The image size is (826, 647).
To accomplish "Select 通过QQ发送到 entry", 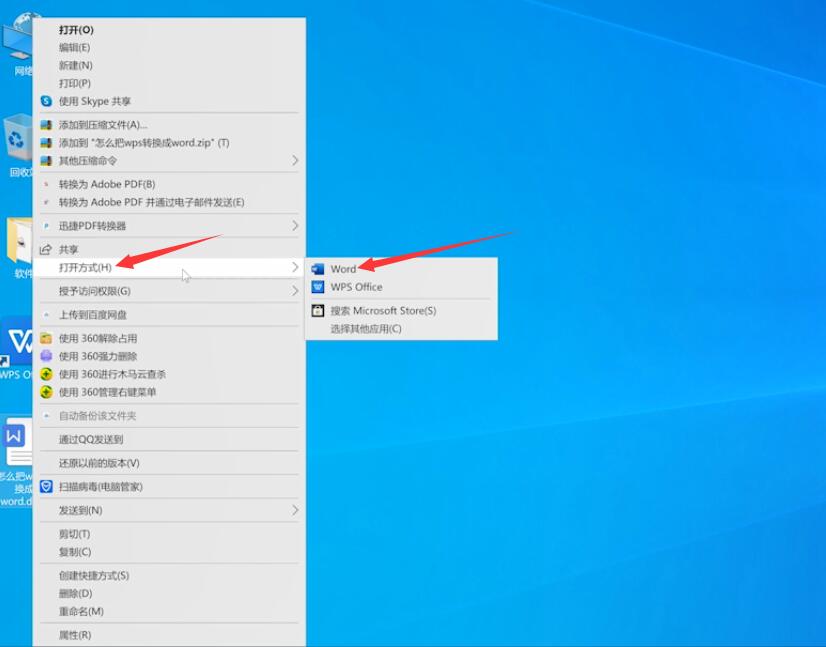I will tap(169, 439).
